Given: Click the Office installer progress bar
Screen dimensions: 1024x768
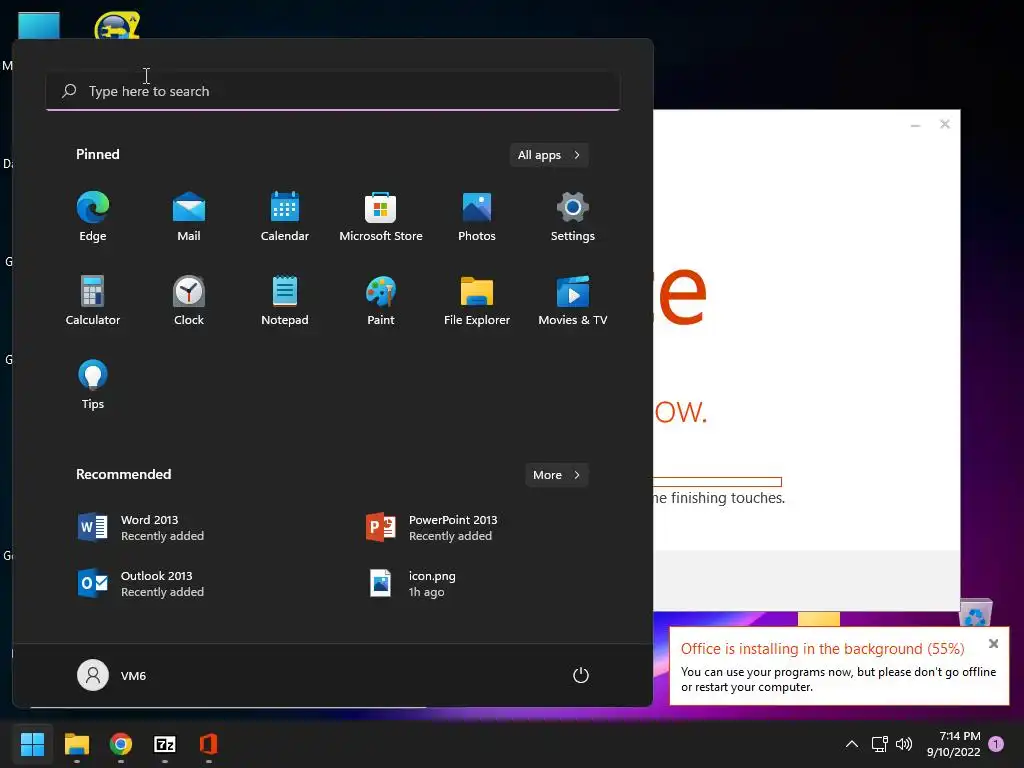Looking at the screenshot, I should [x=718, y=482].
